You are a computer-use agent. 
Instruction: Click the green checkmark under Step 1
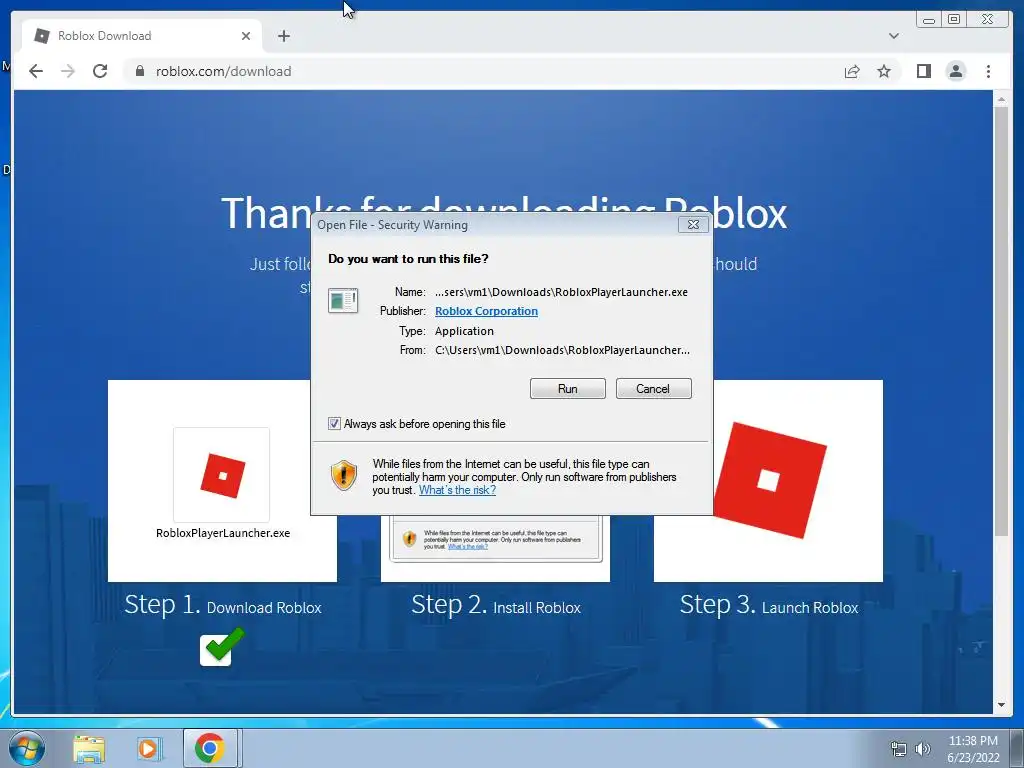(222, 647)
